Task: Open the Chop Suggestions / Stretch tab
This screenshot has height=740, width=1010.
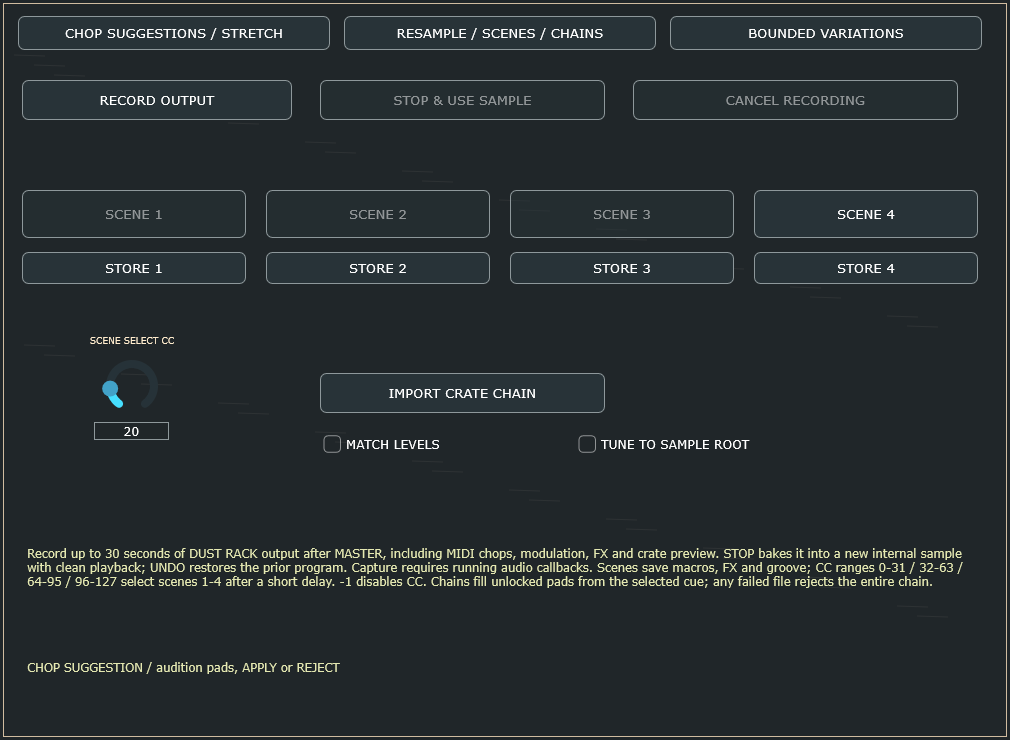Action: click(174, 33)
